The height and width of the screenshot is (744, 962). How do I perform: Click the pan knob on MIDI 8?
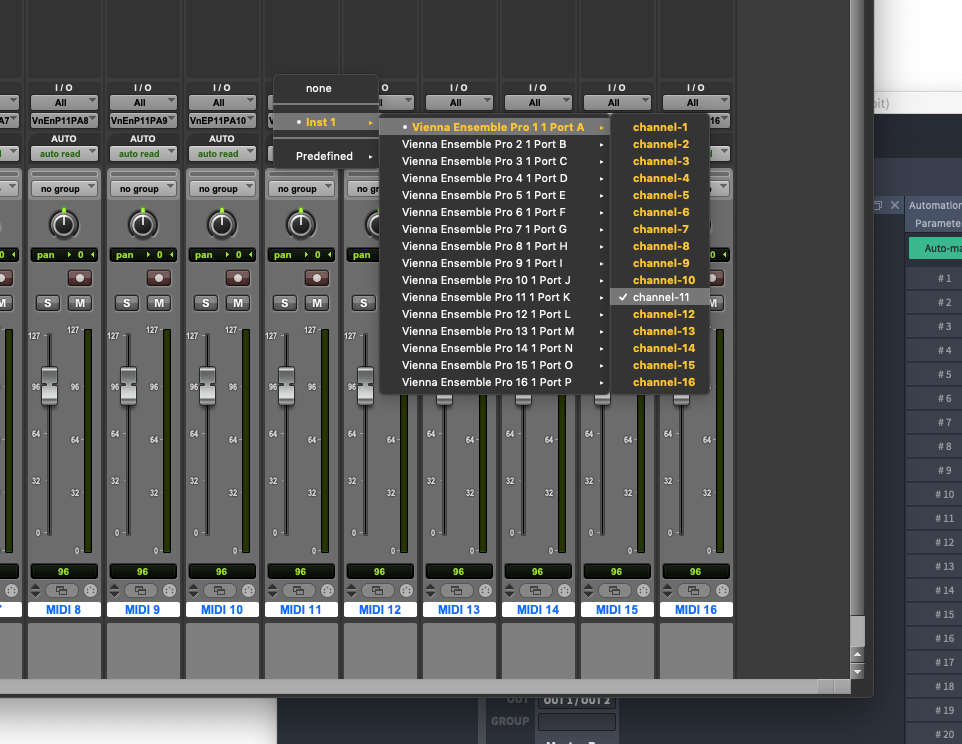(64, 224)
